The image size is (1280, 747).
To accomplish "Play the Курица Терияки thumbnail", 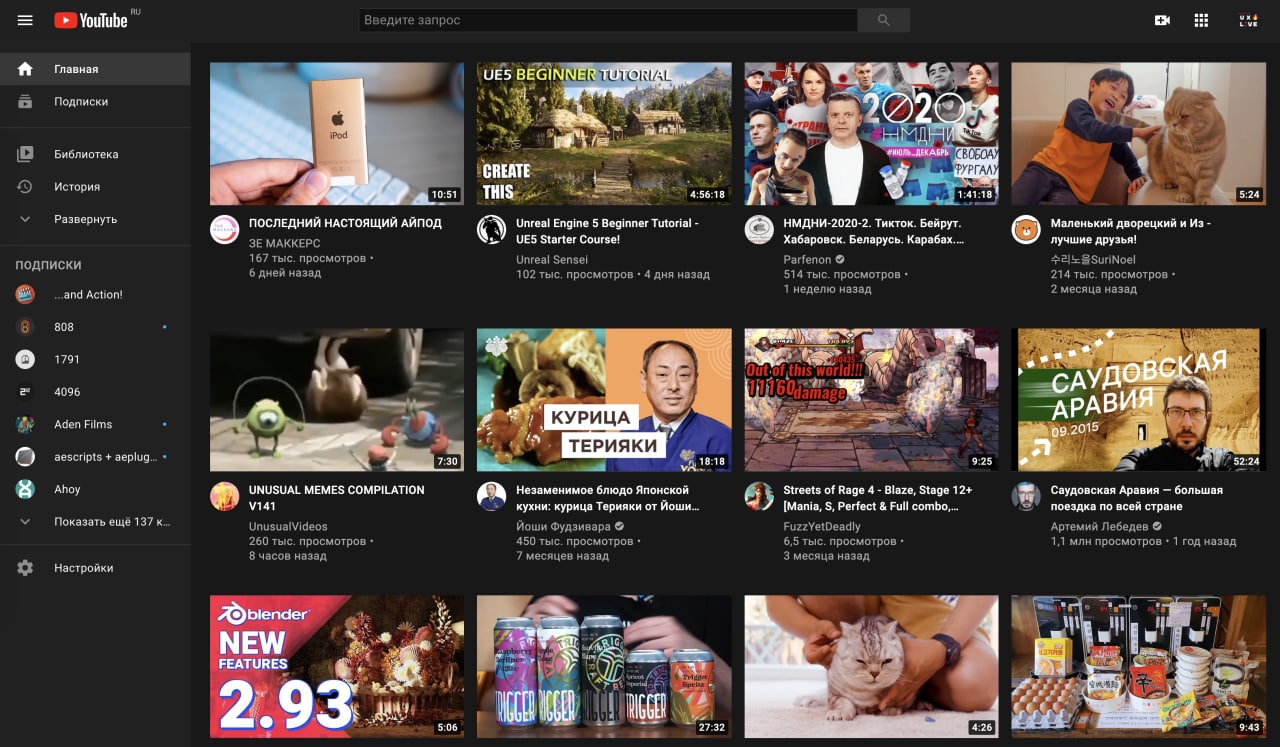I will (604, 400).
